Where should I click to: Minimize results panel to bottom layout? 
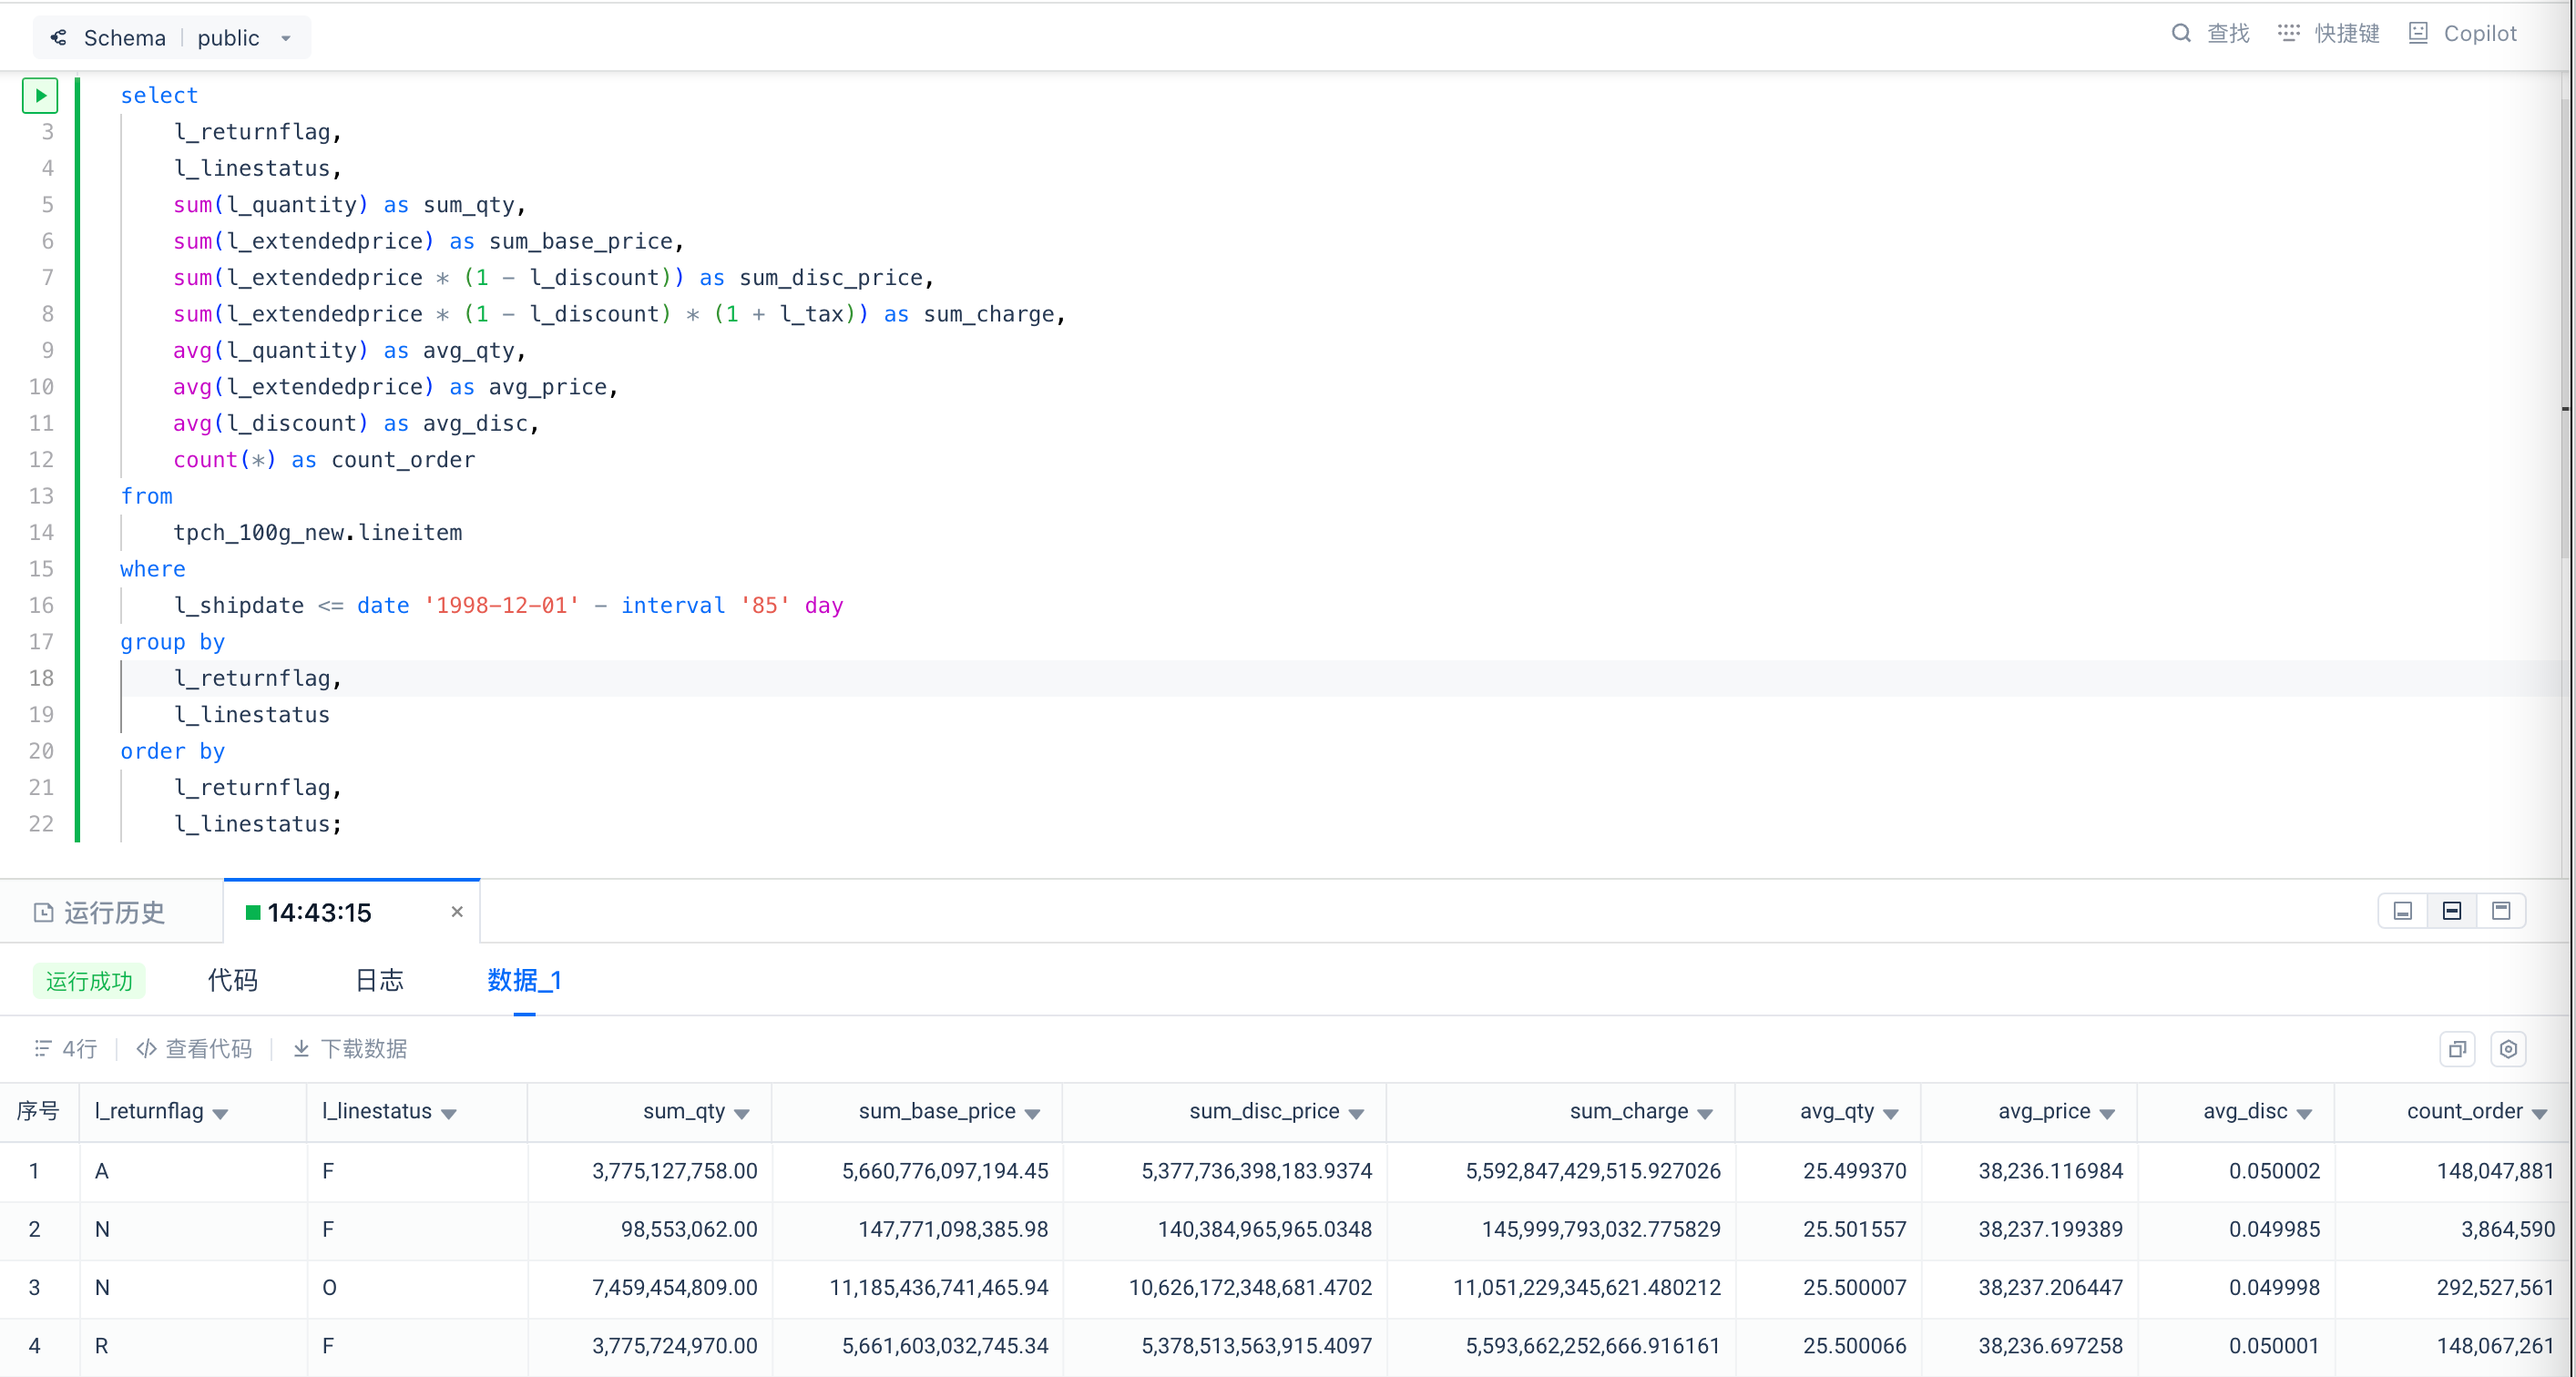pos(2402,911)
